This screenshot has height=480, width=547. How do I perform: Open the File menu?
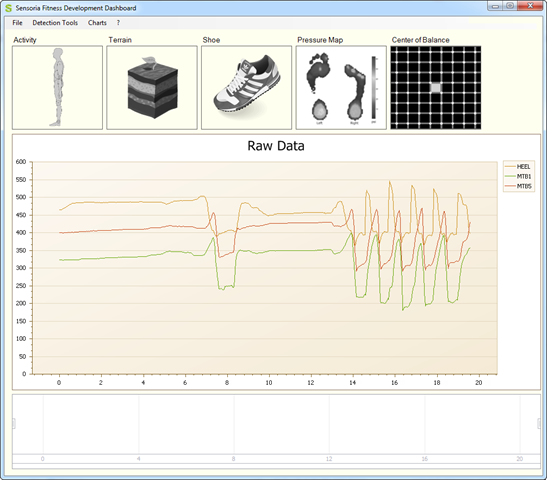point(17,23)
